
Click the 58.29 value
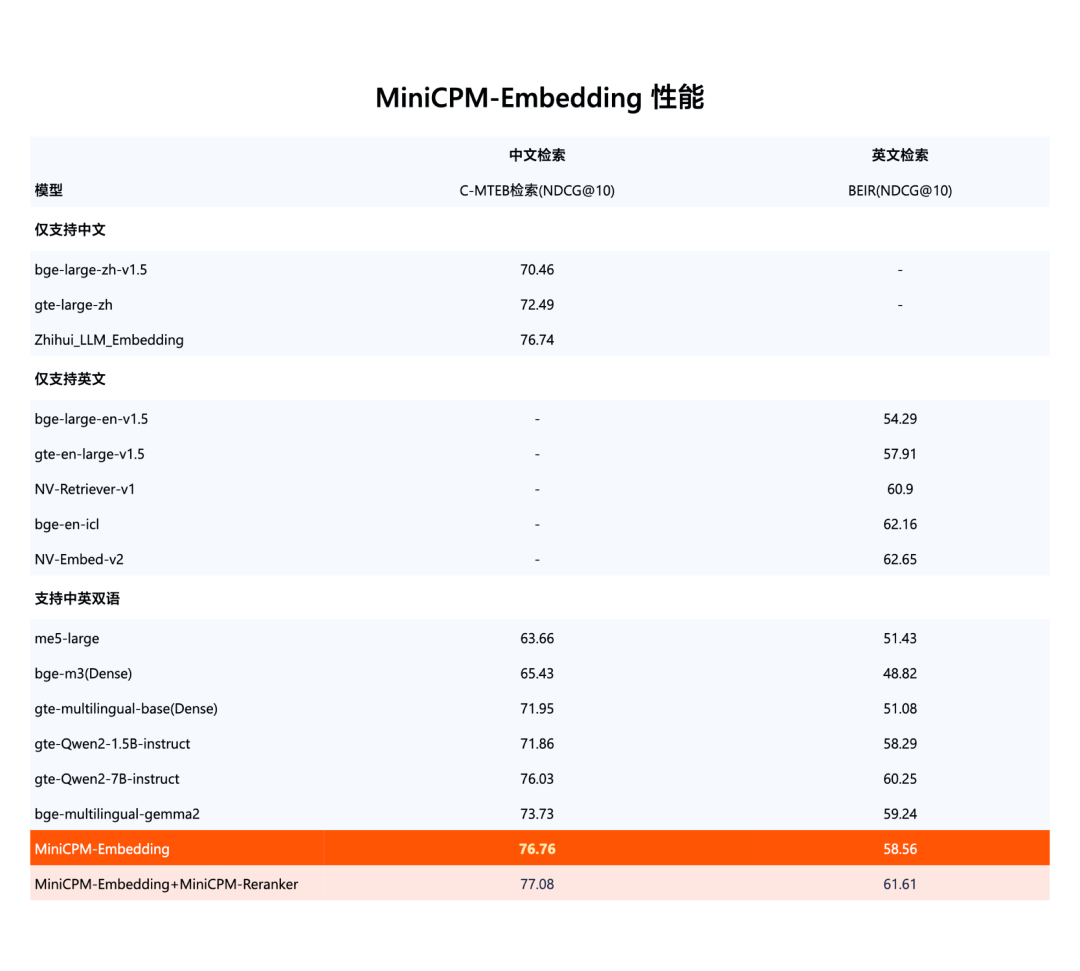[900, 744]
